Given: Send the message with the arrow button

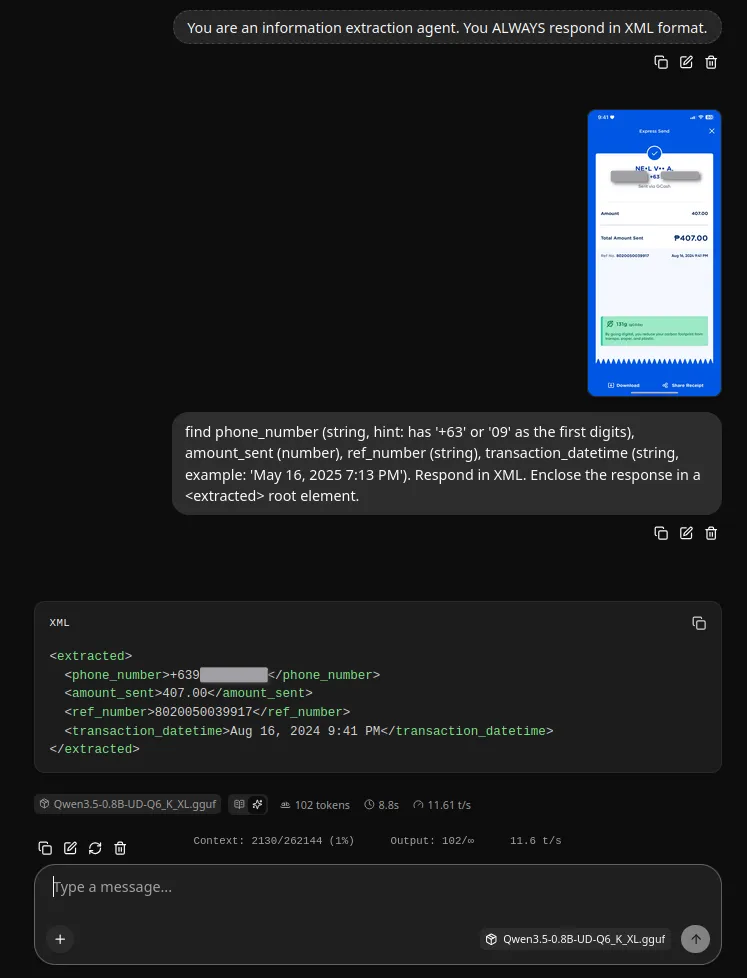Looking at the screenshot, I should 695,939.
